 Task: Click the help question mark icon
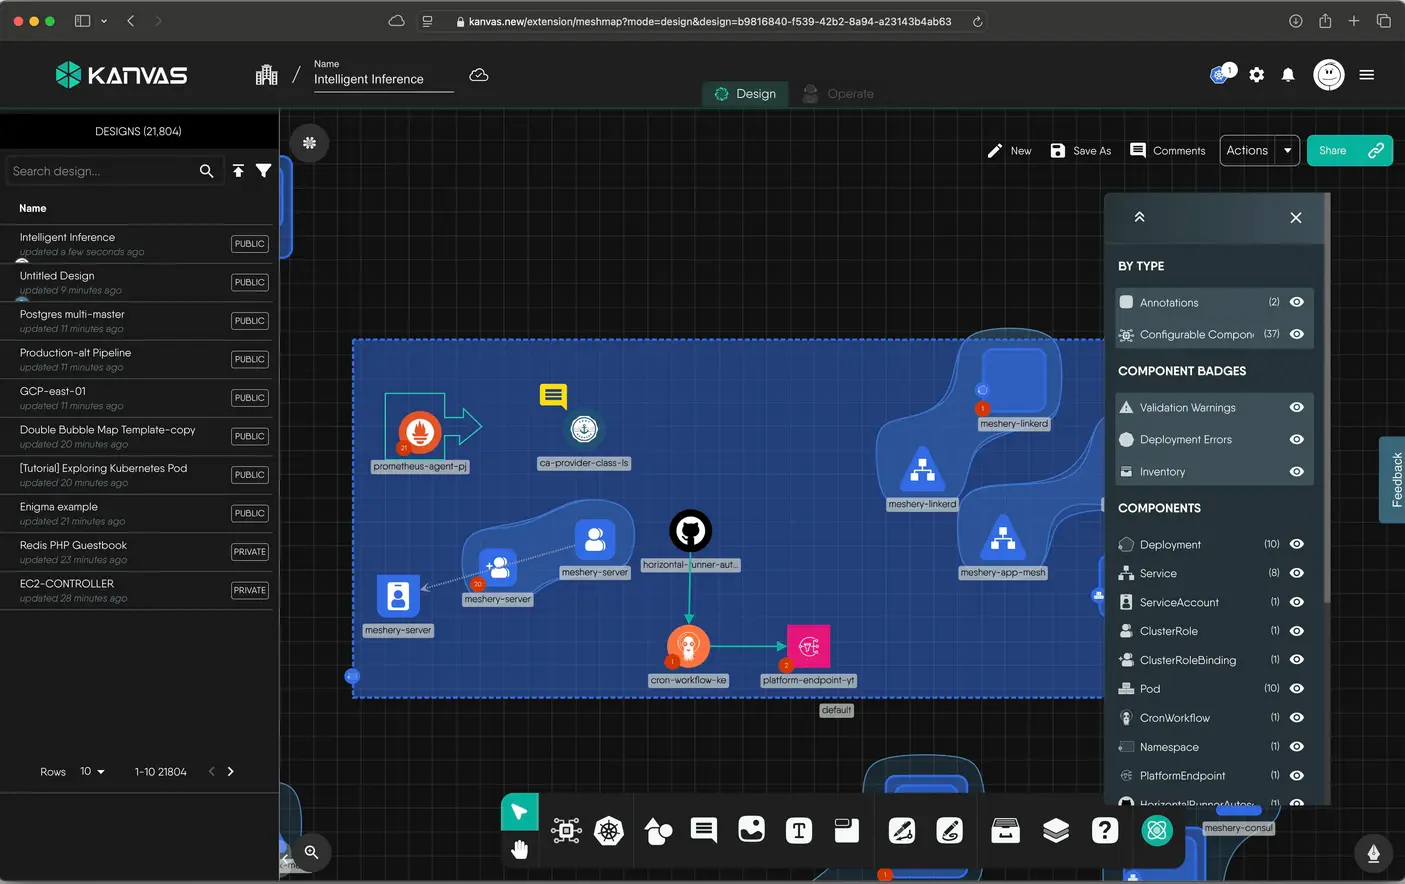click(x=1104, y=831)
